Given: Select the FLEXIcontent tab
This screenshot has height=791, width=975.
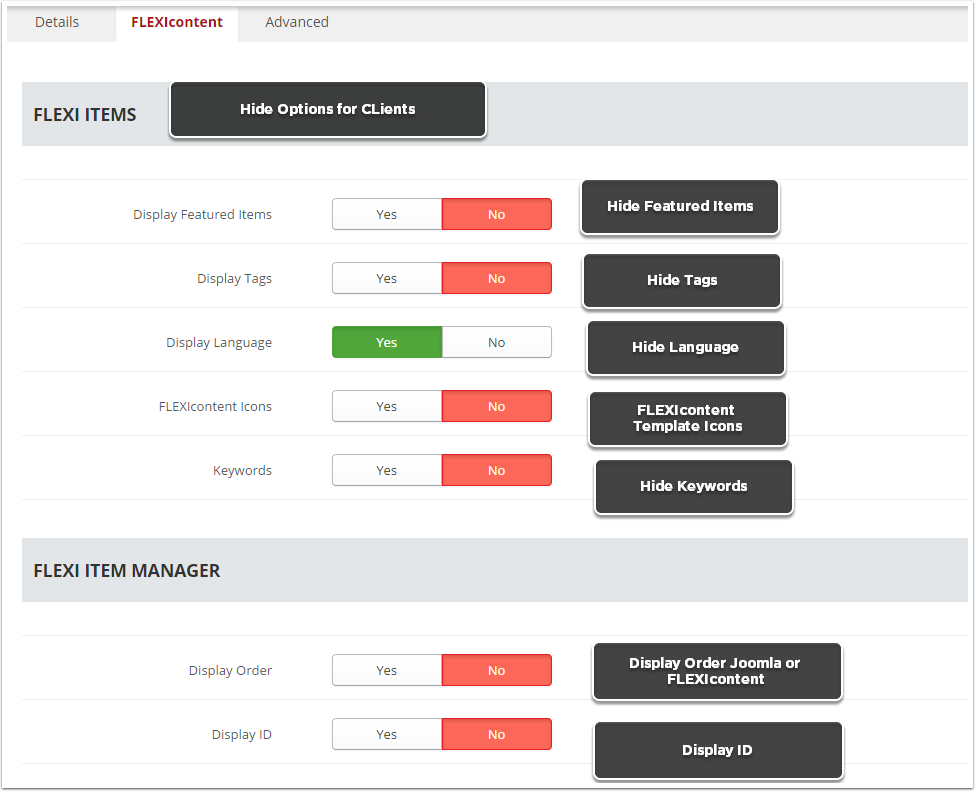Looking at the screenshot, I should point(177,22).
